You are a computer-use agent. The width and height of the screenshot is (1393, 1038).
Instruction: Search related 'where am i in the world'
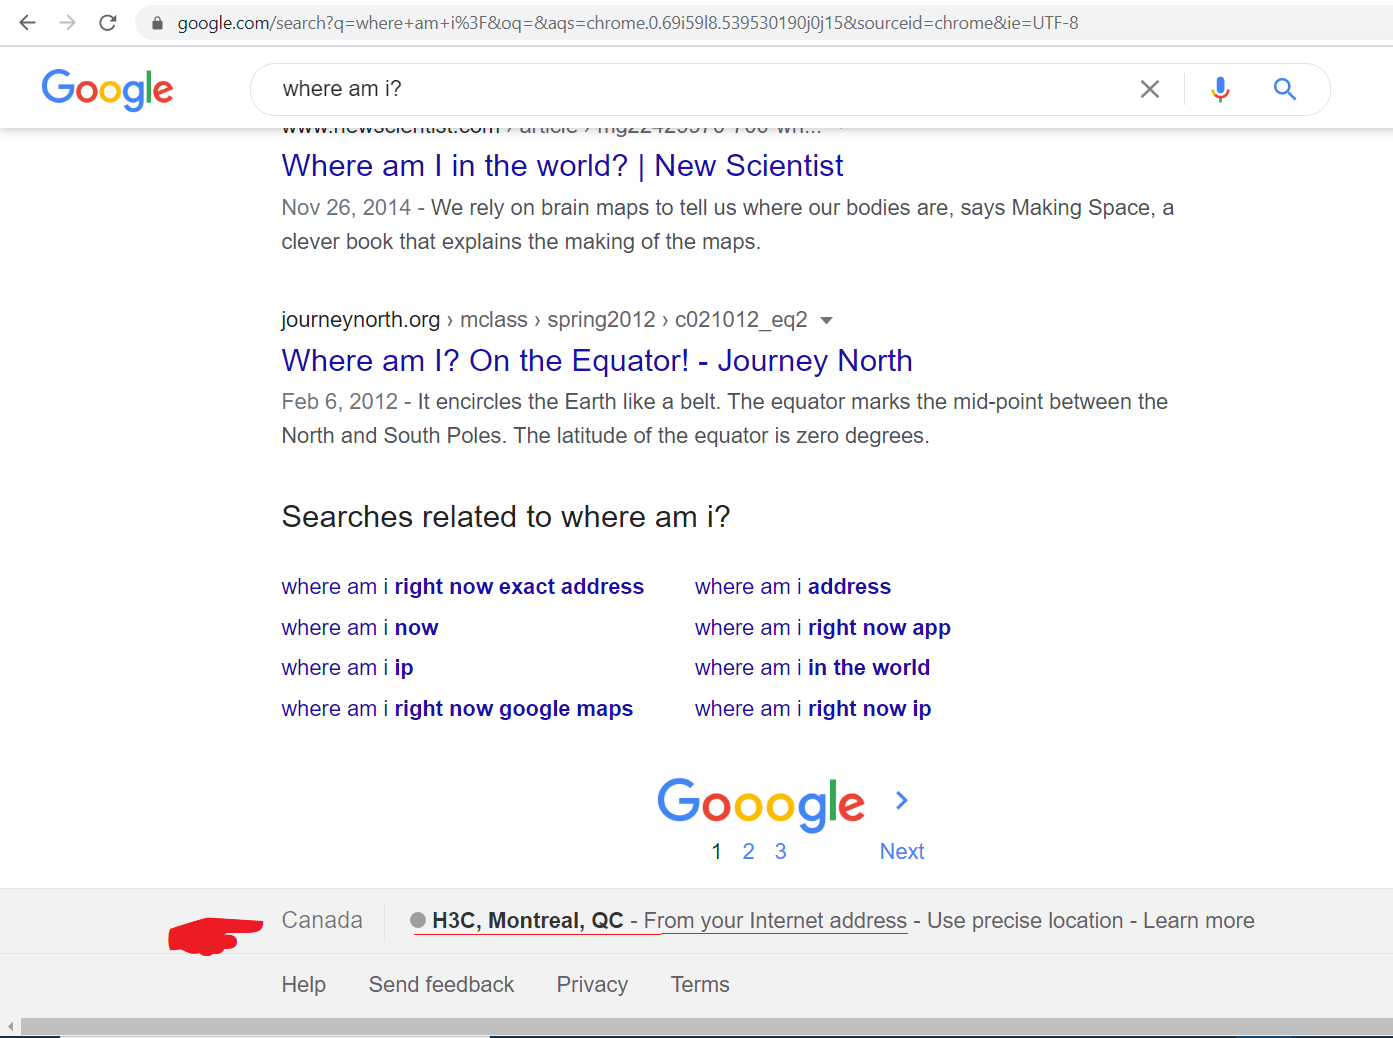click(813, 668)
